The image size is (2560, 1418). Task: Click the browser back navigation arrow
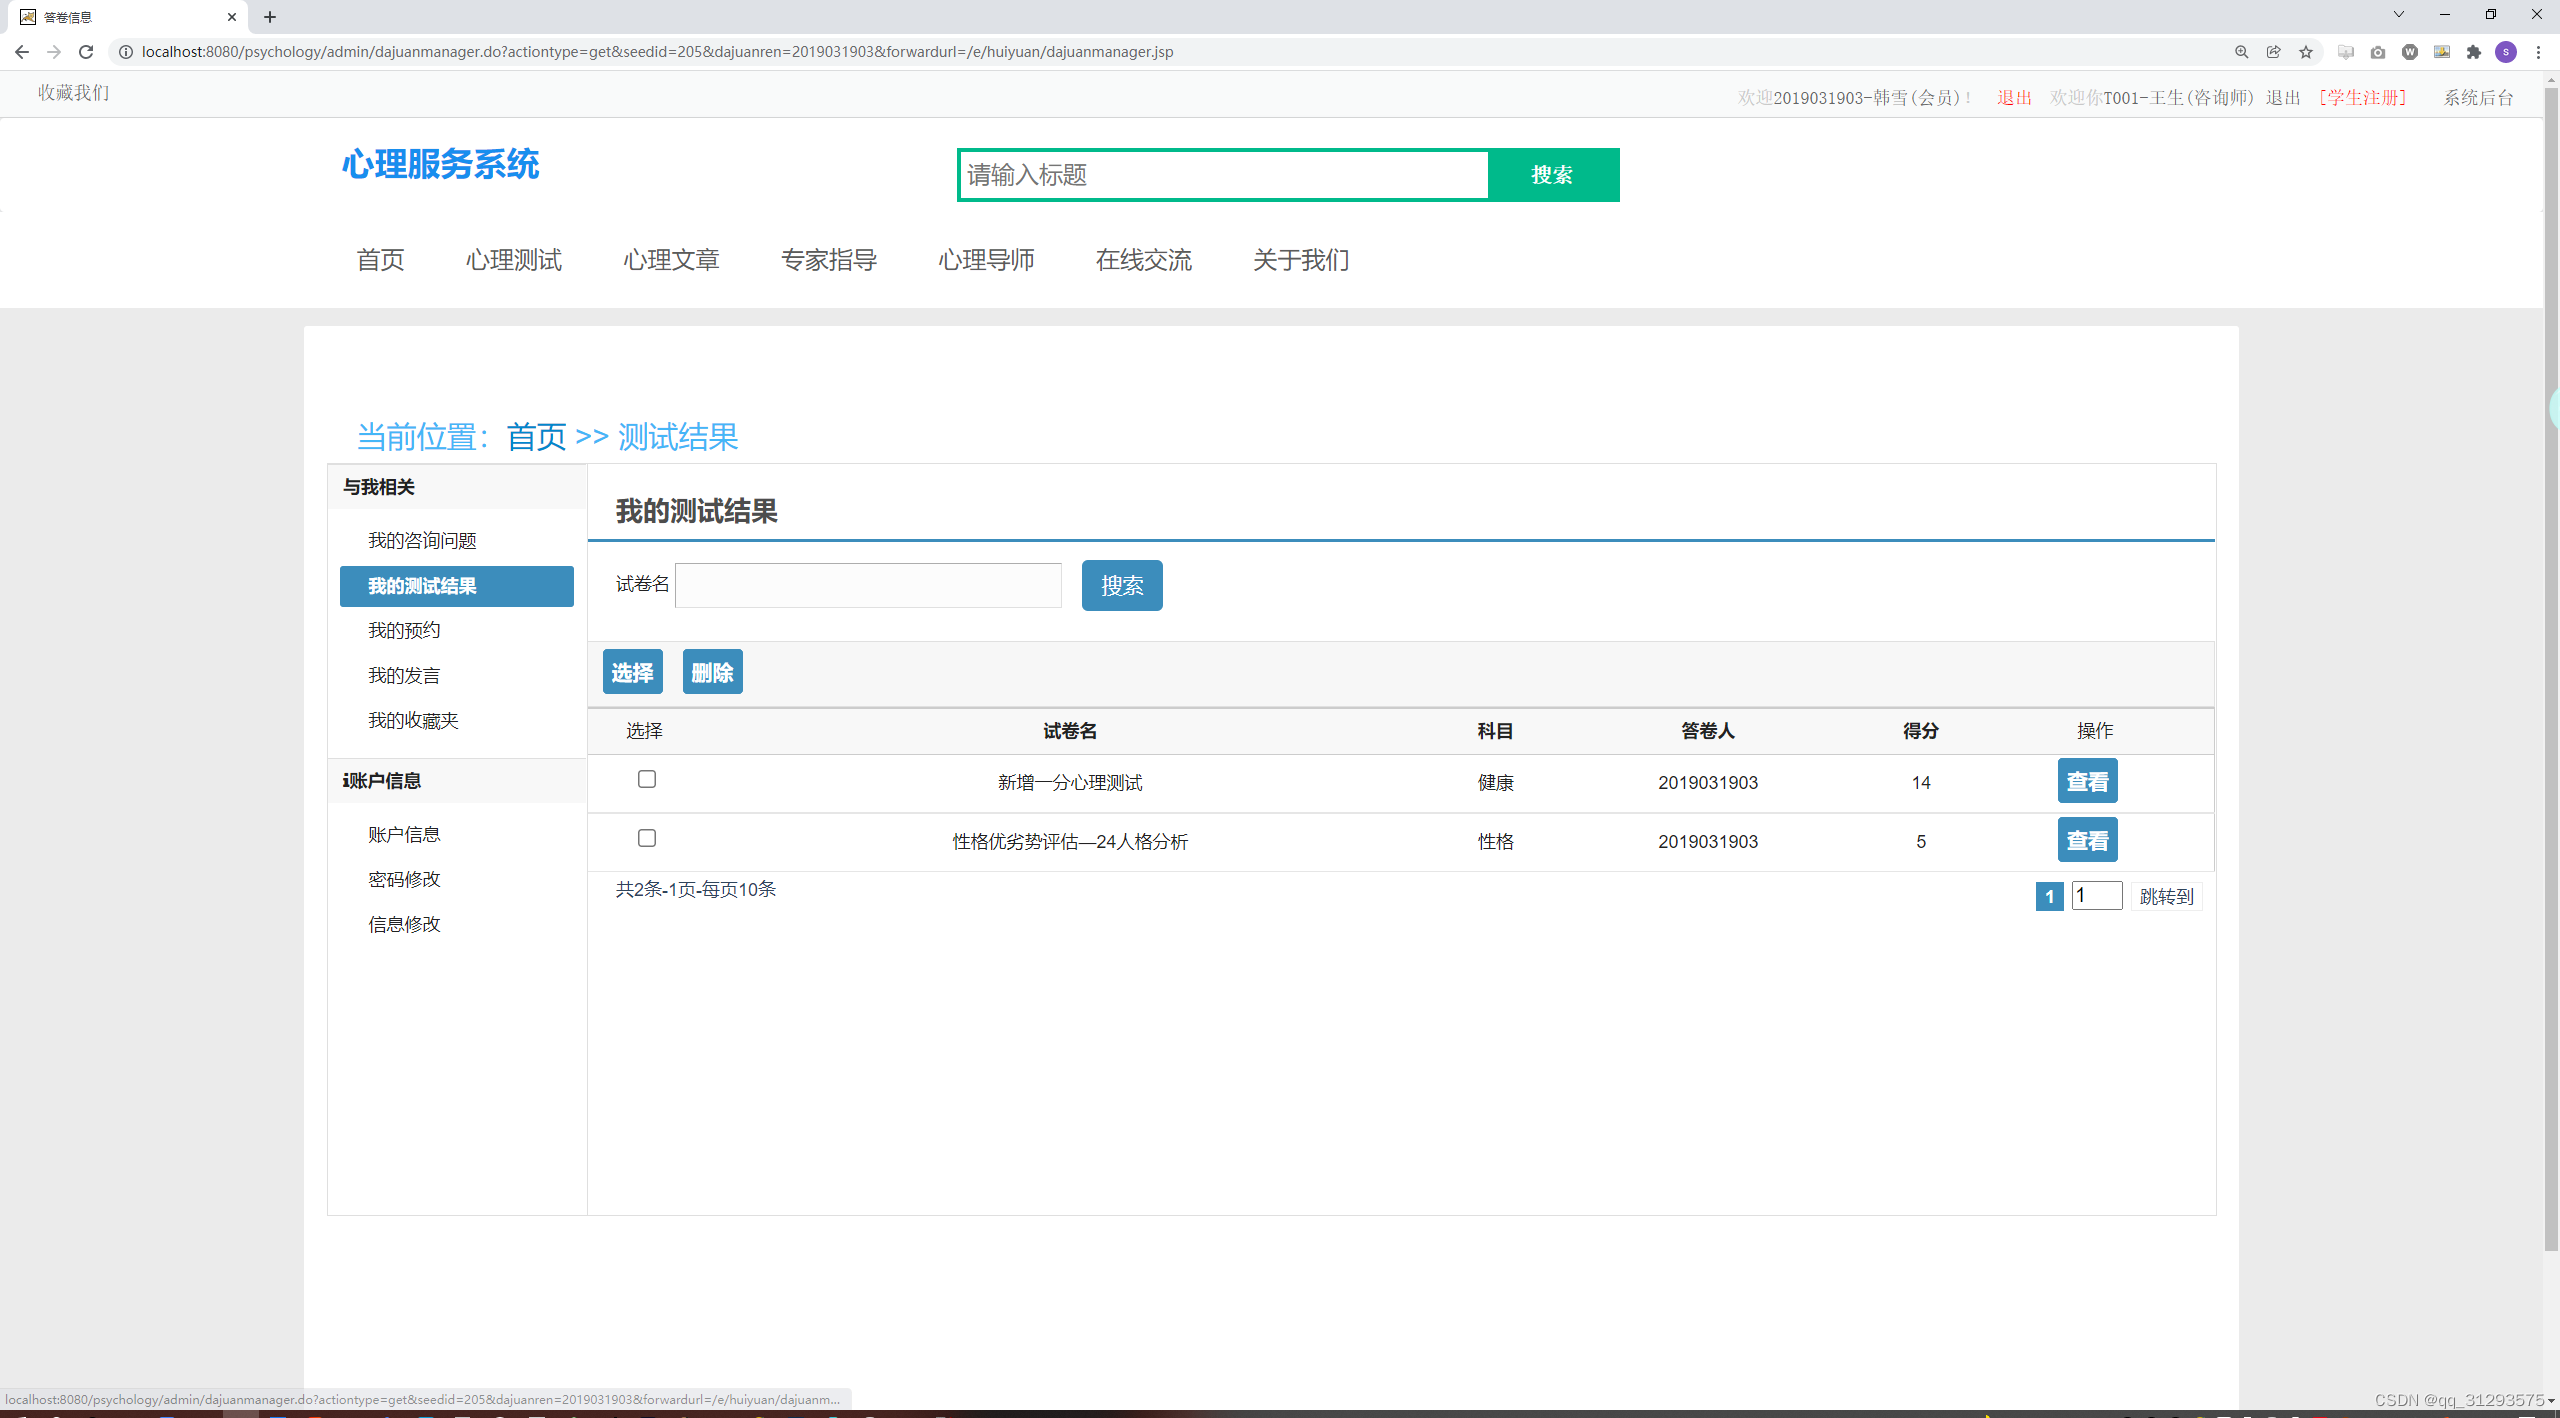(x=22, y=52)
